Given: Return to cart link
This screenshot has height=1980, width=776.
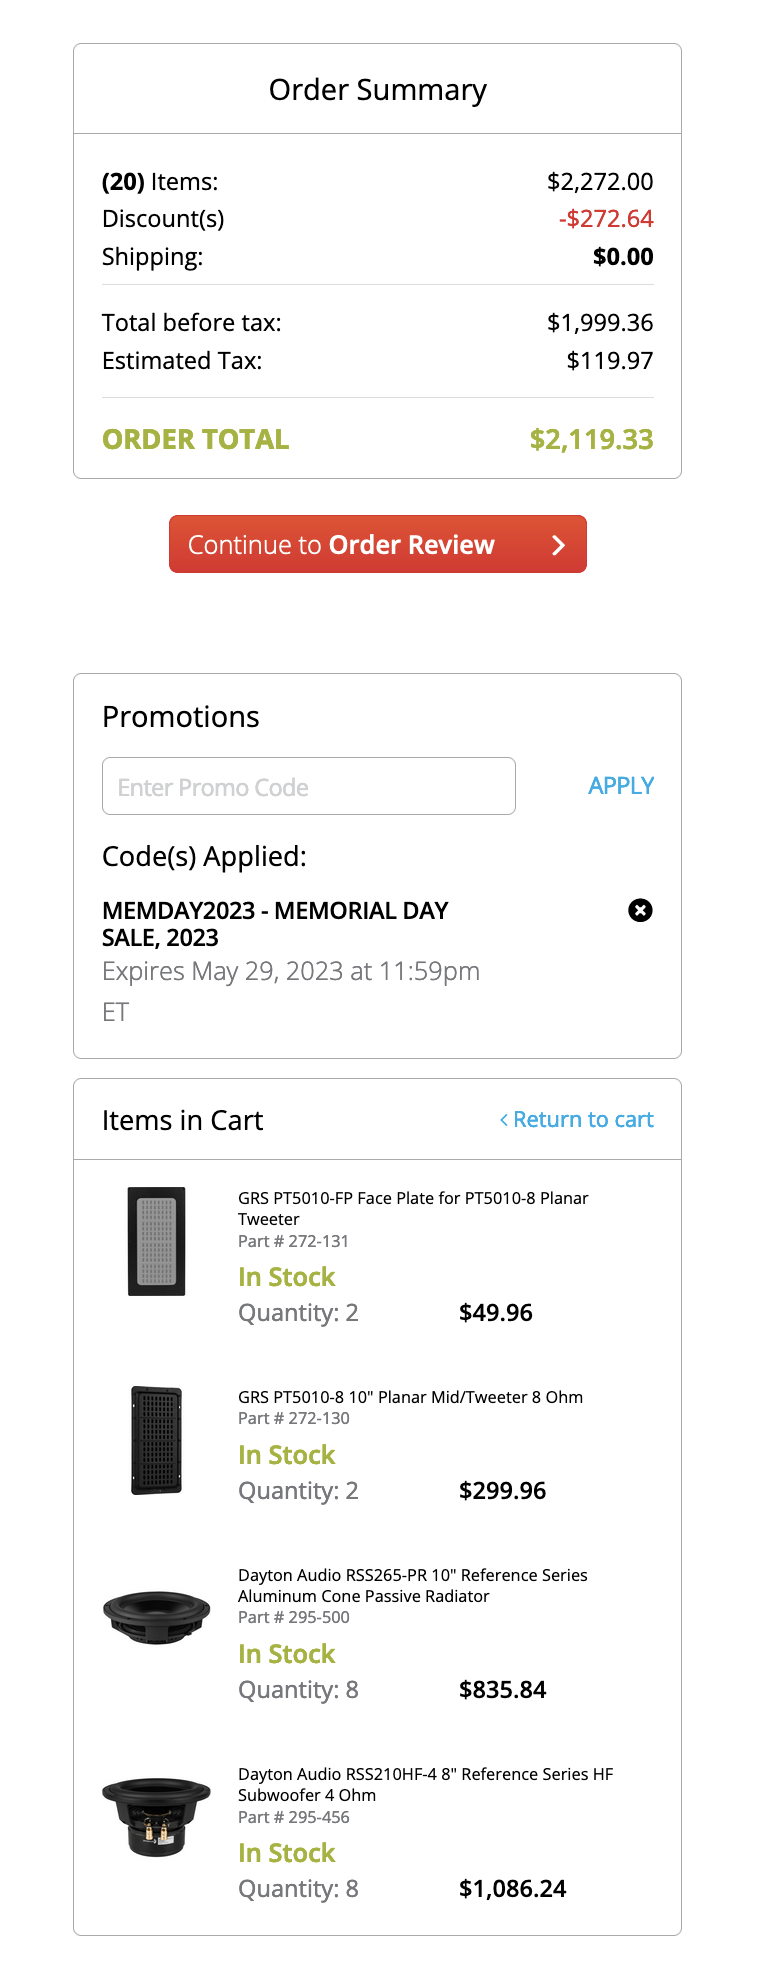Looking at the screenshot, I should (577, 1120).
